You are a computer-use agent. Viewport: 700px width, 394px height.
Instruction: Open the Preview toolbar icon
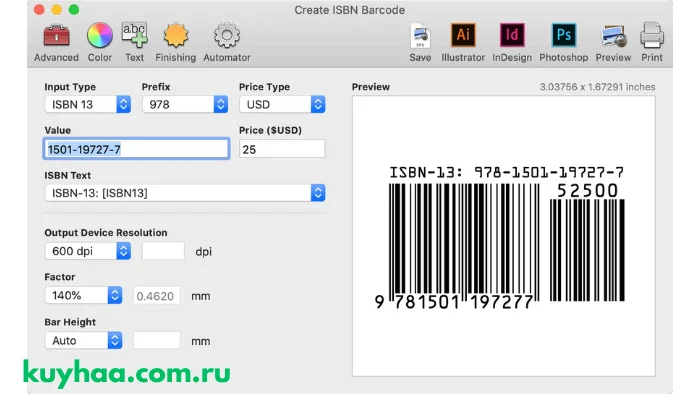(613, 36)
